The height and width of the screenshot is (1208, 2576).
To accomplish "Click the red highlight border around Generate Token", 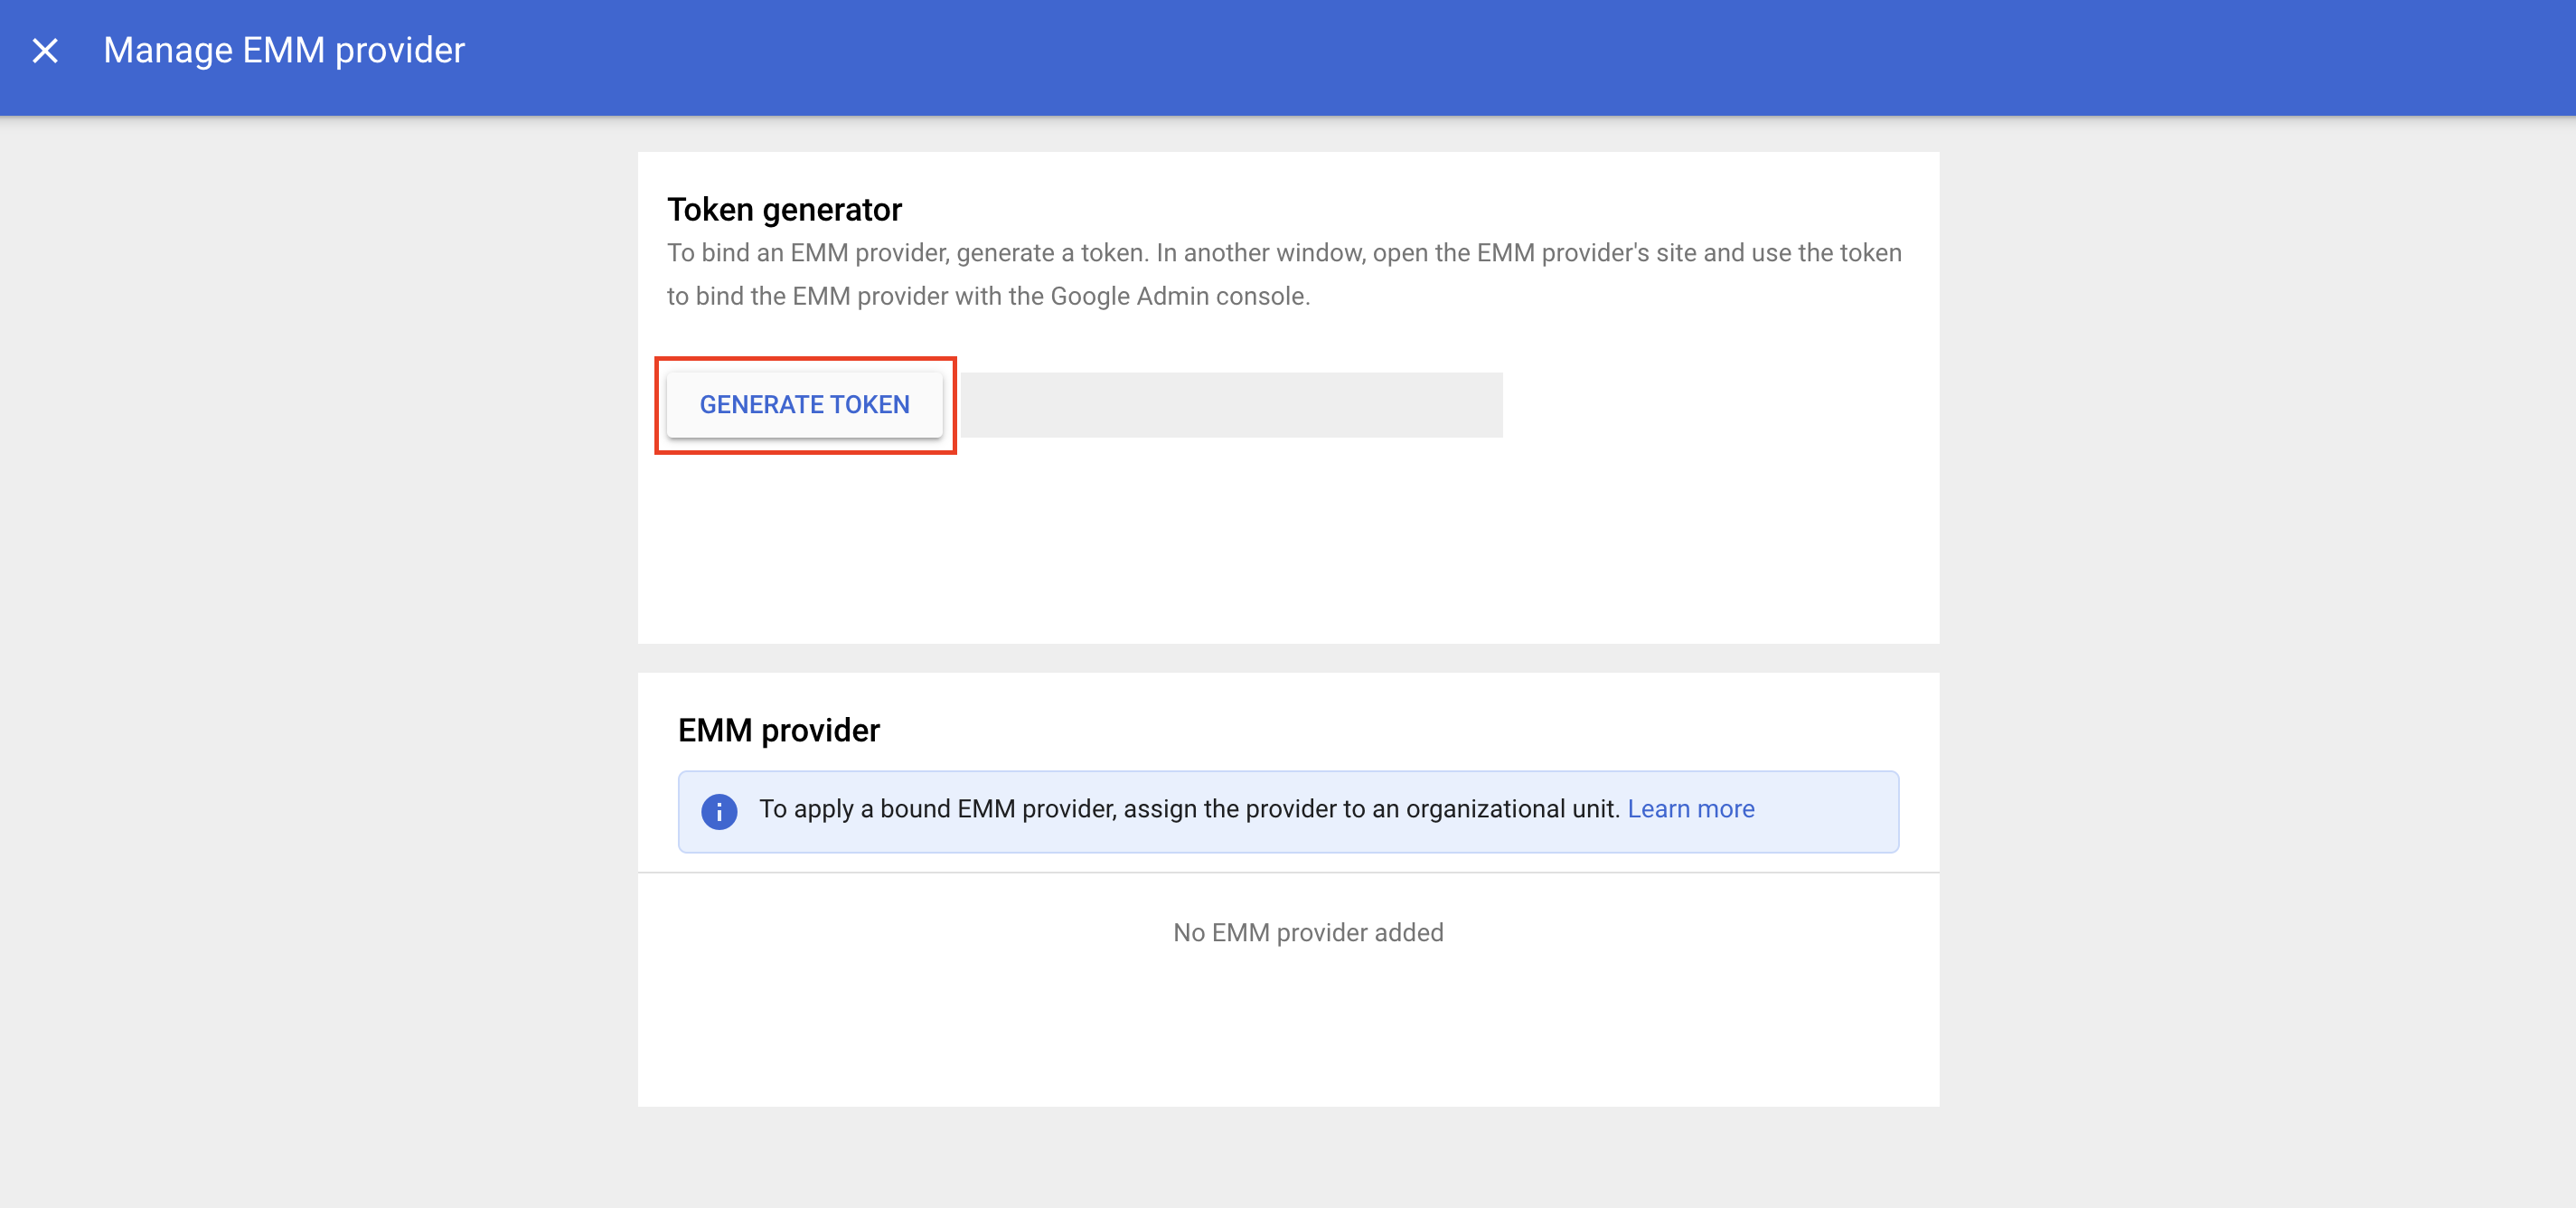I will 806,359.
